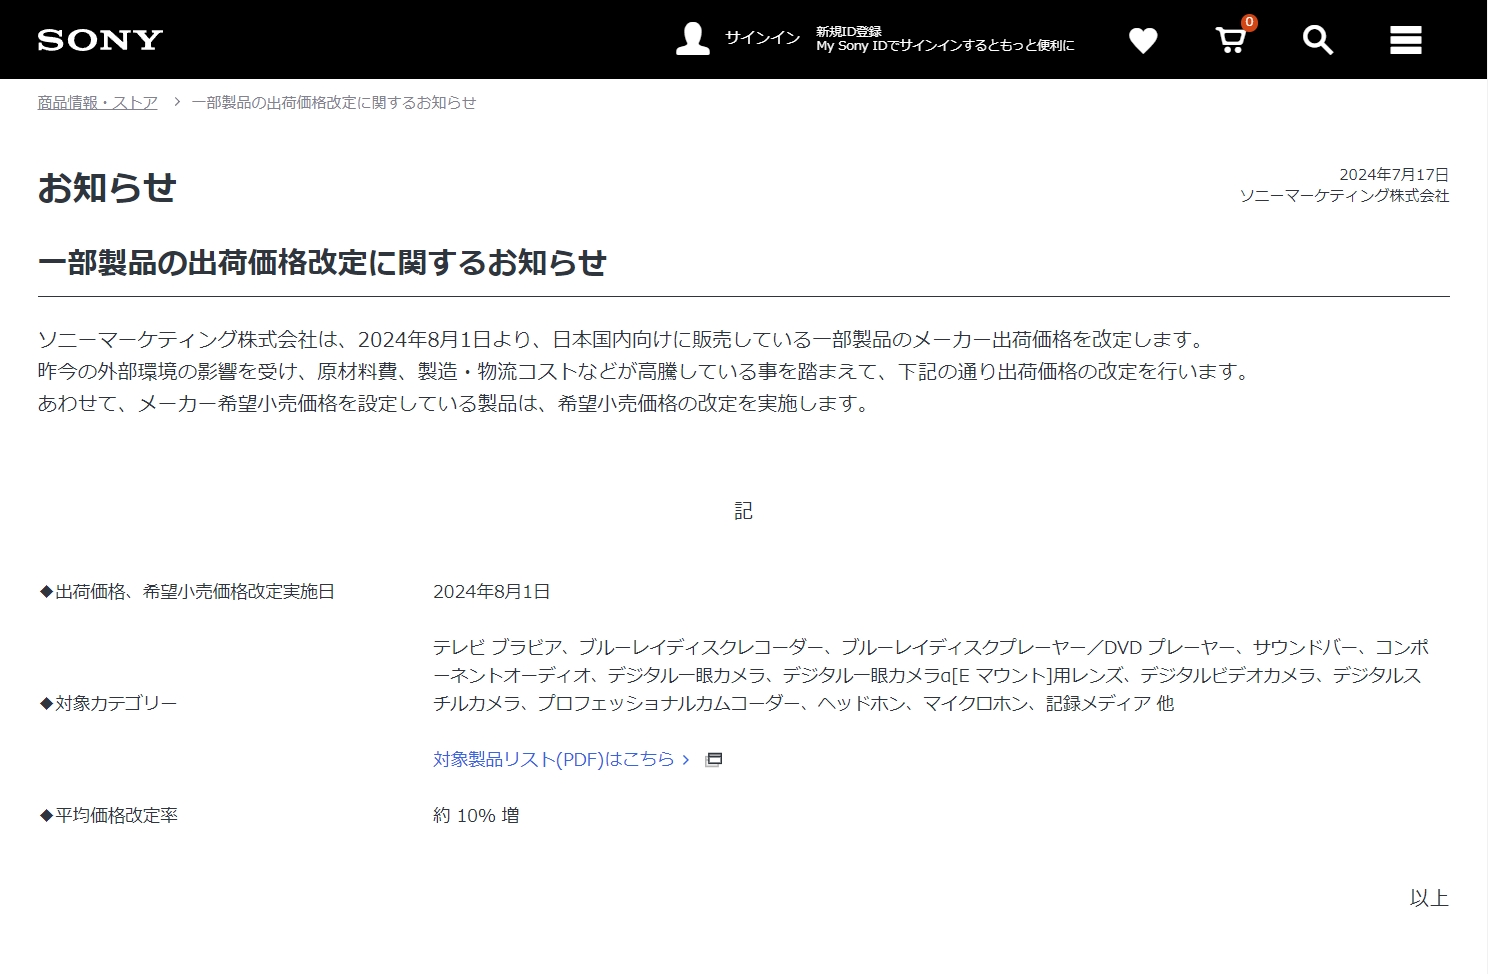Expand the site menu via hamburger button
Screen dimensions: 1488x974
pyautogui.click(x=1404, y=39)
